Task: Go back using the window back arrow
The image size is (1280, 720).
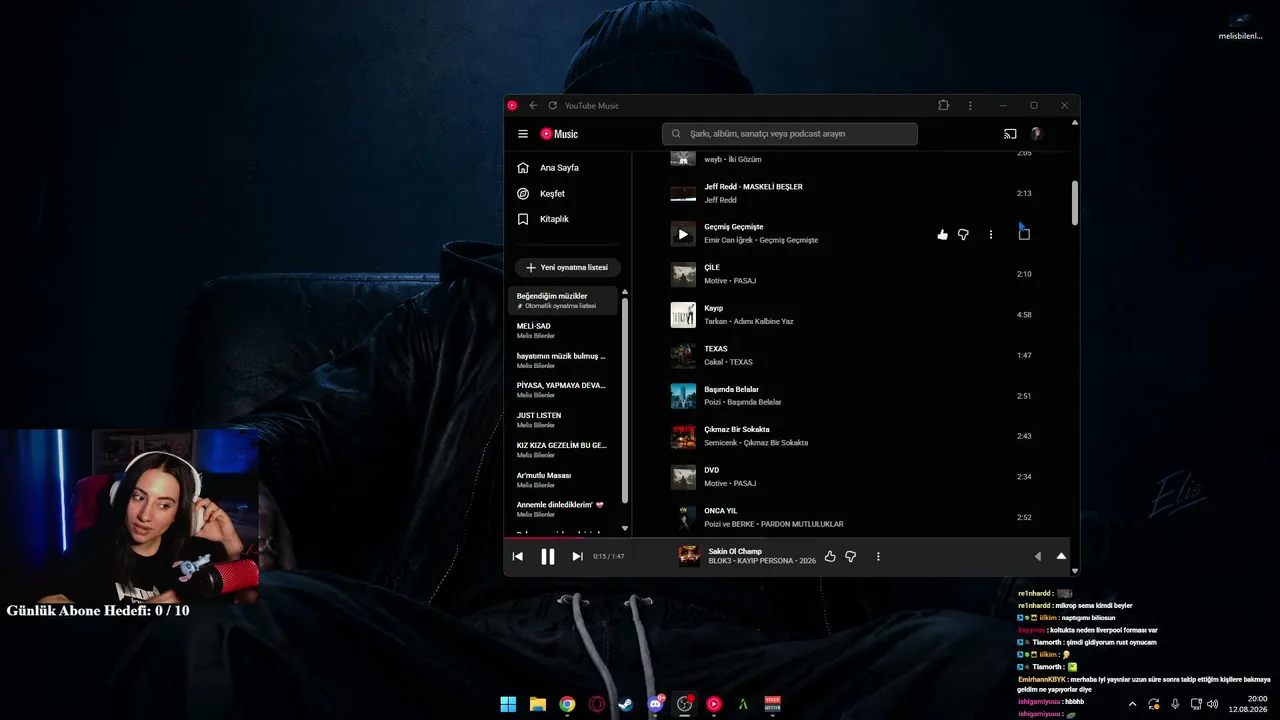Action: (x=533, y=106)
